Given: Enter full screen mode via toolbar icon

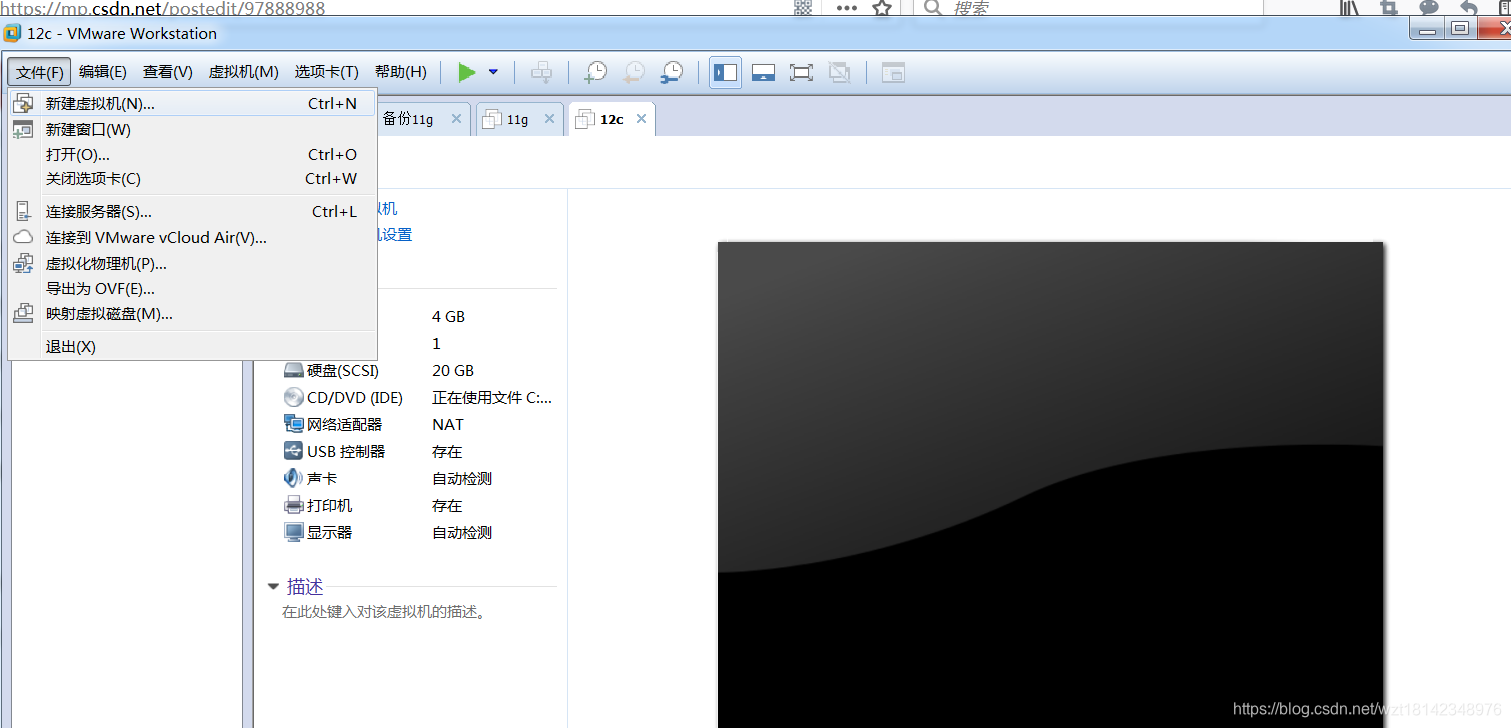Looking at the screenshot, I should pos(801,72).
